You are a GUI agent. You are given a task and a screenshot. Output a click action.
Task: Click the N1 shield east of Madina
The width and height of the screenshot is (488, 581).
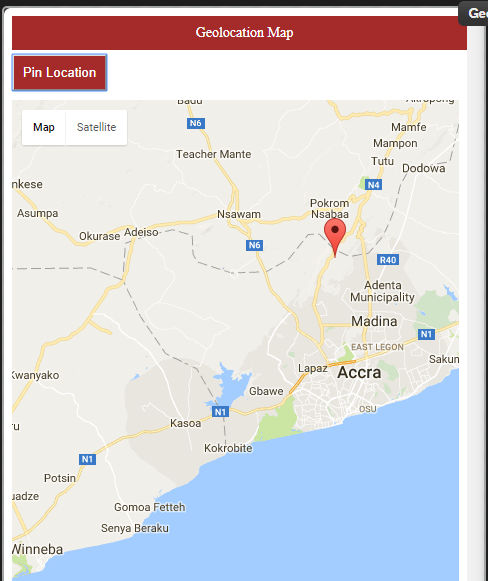pyautogui.click(x=426, y=334)
